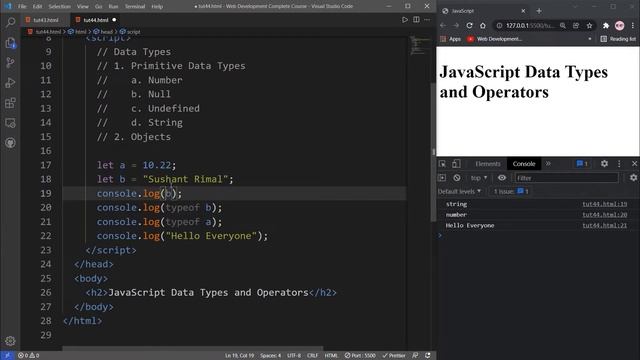Click editor vertical scrollbar

[x=433, y=151]
